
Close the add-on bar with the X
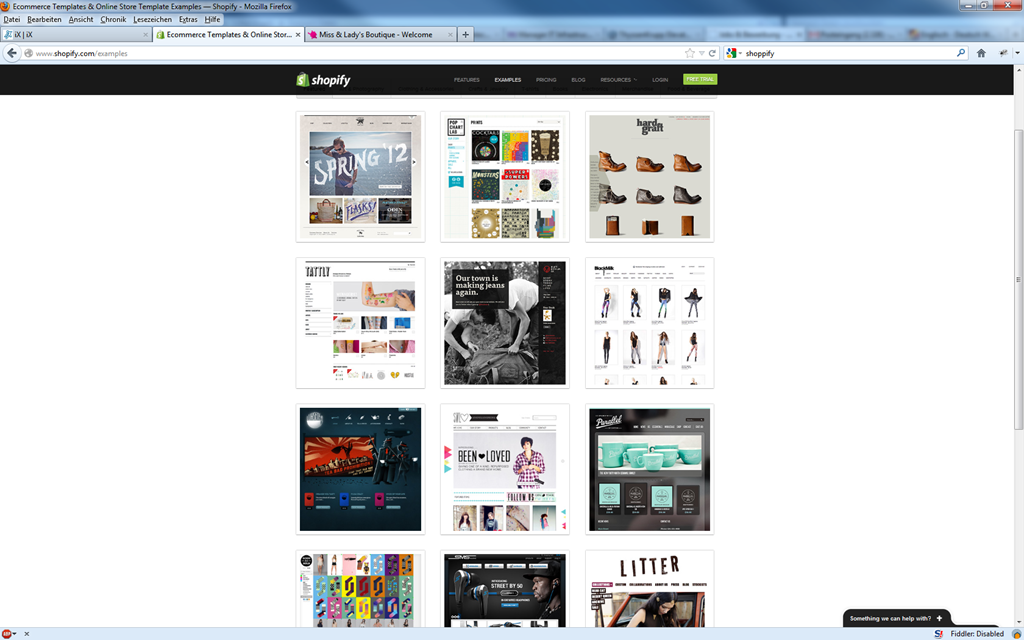27,634
